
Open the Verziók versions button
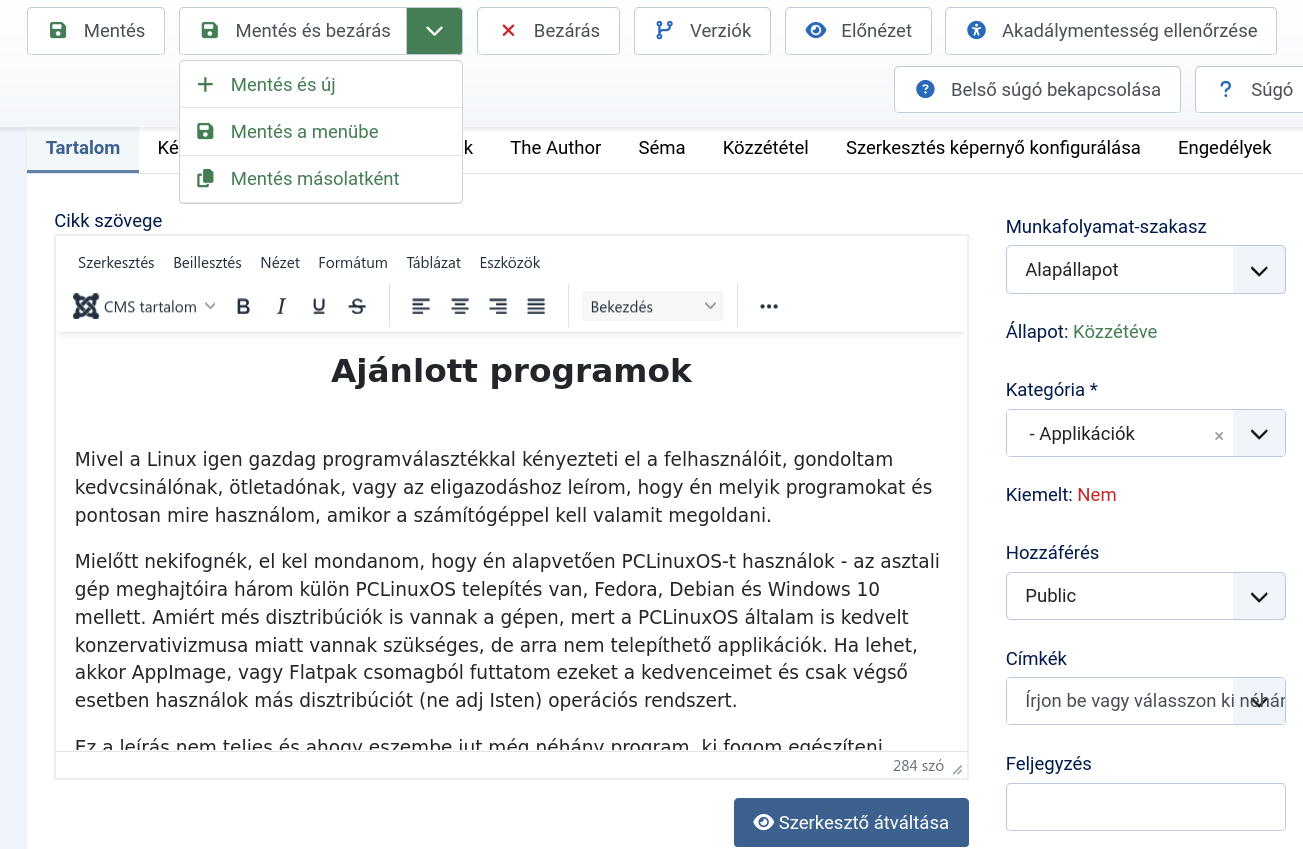(x=703, y=31)
